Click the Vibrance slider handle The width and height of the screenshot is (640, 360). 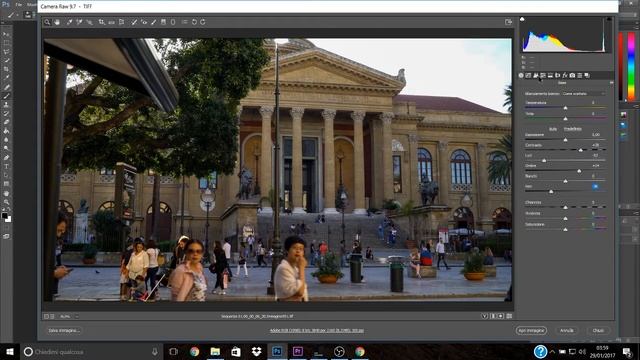click(x=565, y=219)
